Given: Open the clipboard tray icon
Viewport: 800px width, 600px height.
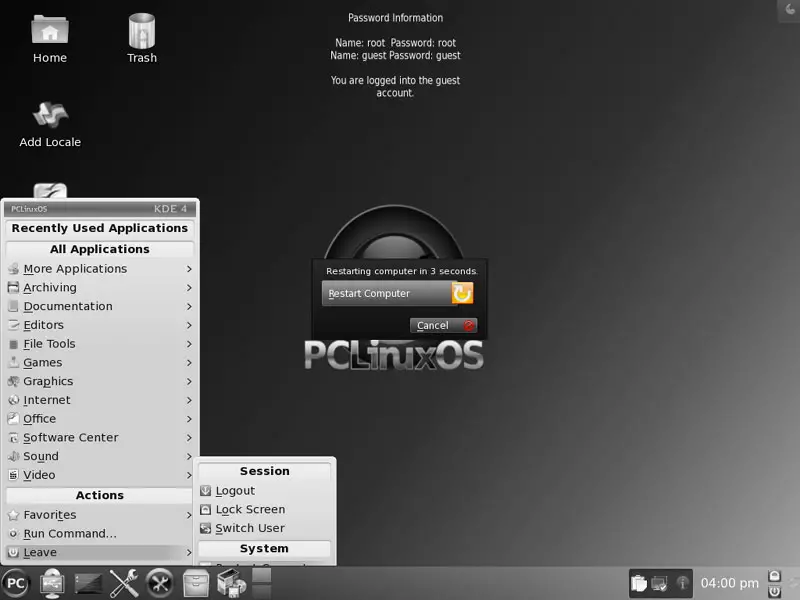Looking at the screenshot, I should pyautogui.click(x=638, y=583).
